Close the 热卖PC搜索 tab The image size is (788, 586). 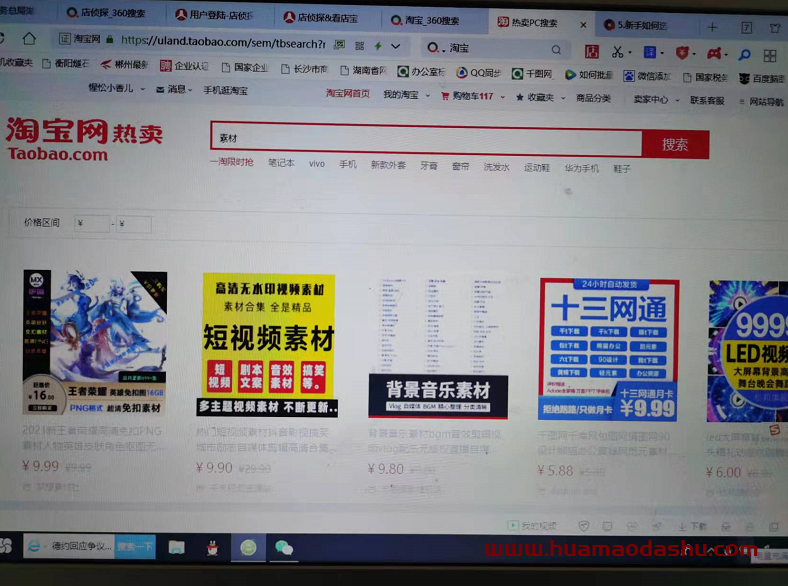click(x=583, y=25)
